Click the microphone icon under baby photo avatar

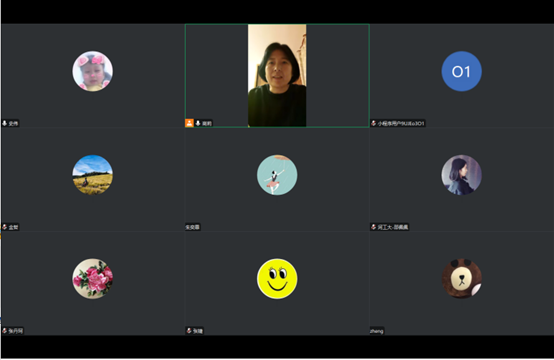[x=5, y=123]
